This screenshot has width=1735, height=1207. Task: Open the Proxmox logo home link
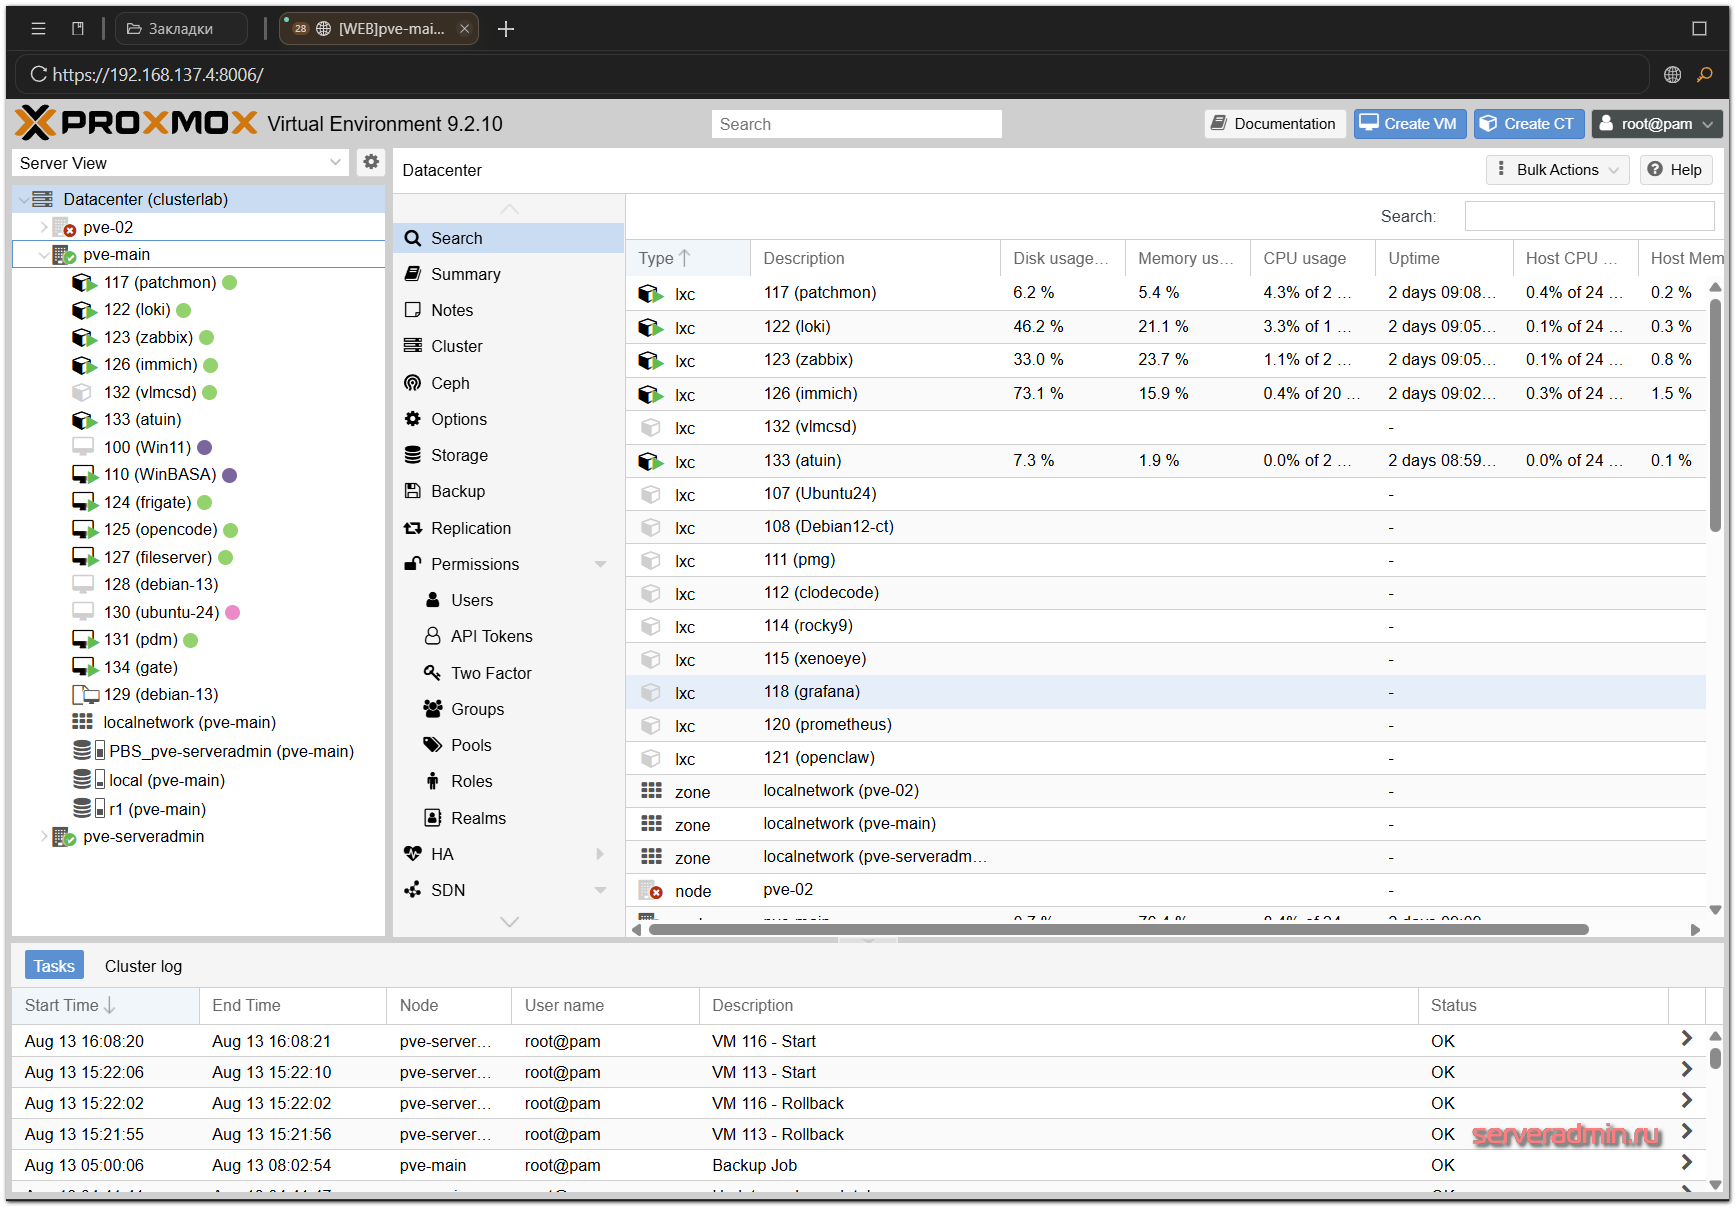(x=137, y=123)
